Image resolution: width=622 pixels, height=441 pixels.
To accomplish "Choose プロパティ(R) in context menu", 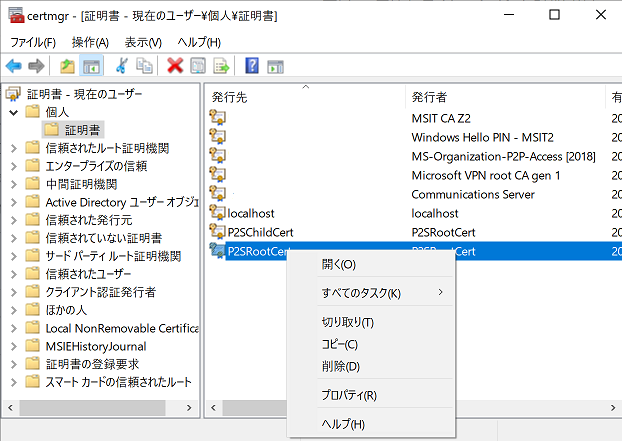I will click(349, 395).
